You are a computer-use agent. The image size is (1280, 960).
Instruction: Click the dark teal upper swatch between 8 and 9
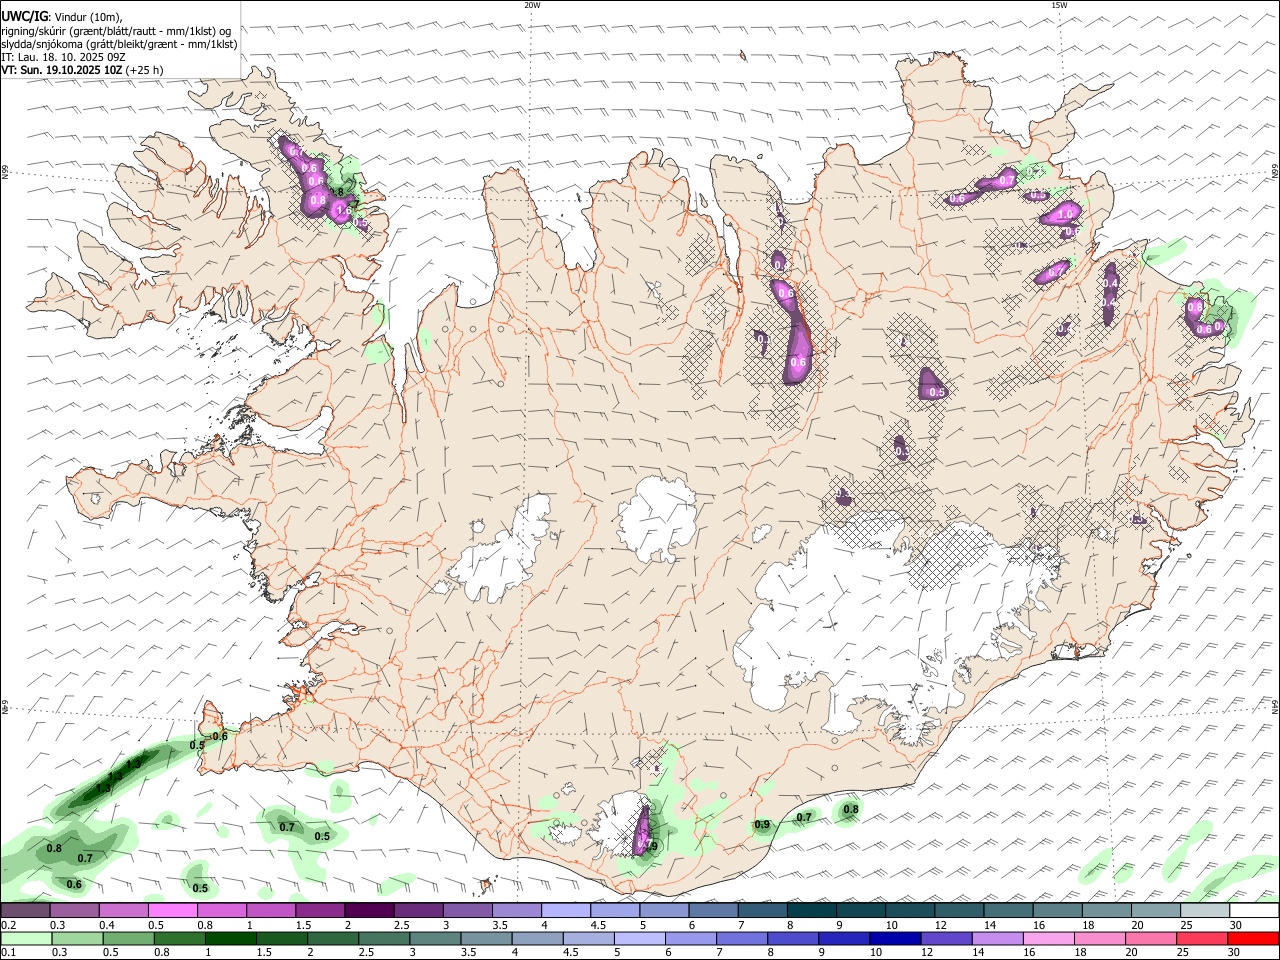point(812,910)
